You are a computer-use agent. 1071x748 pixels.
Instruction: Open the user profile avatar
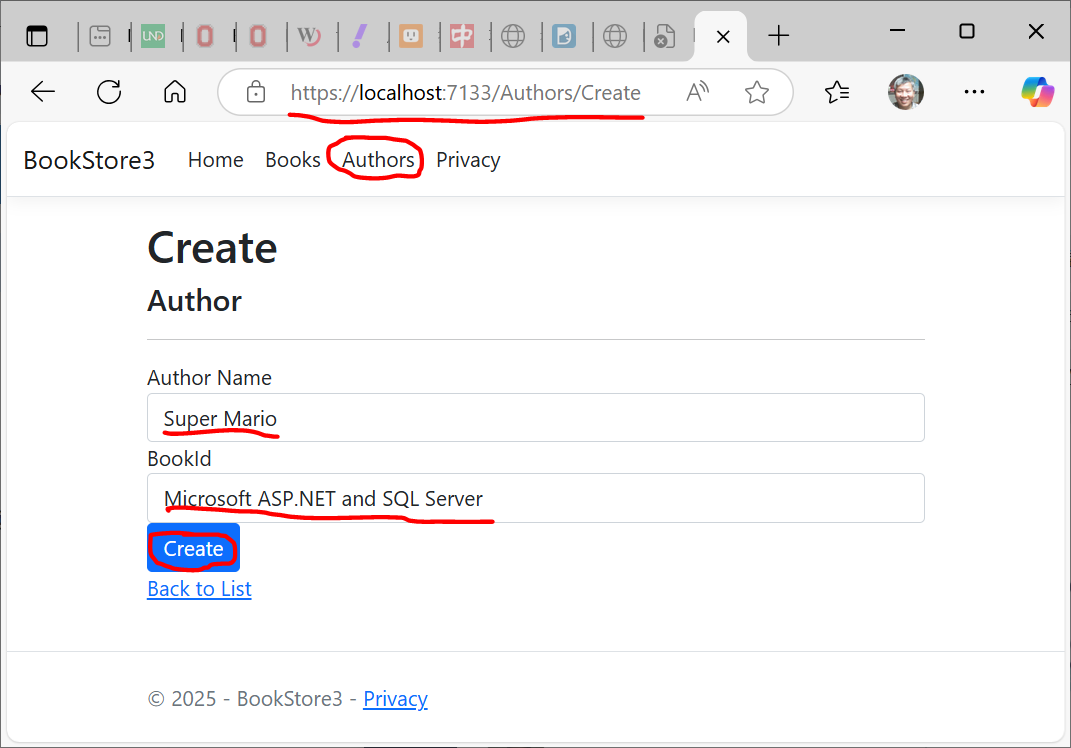pyautogui.click(x=906, y=92)
